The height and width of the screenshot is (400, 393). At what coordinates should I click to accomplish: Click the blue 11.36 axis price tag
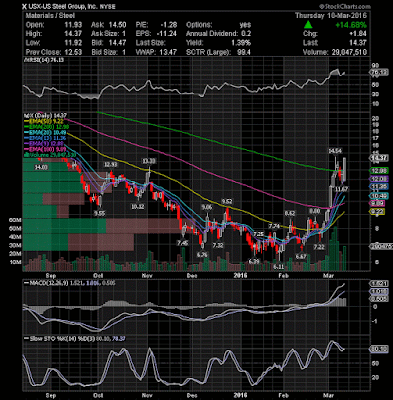pos(379,187)
